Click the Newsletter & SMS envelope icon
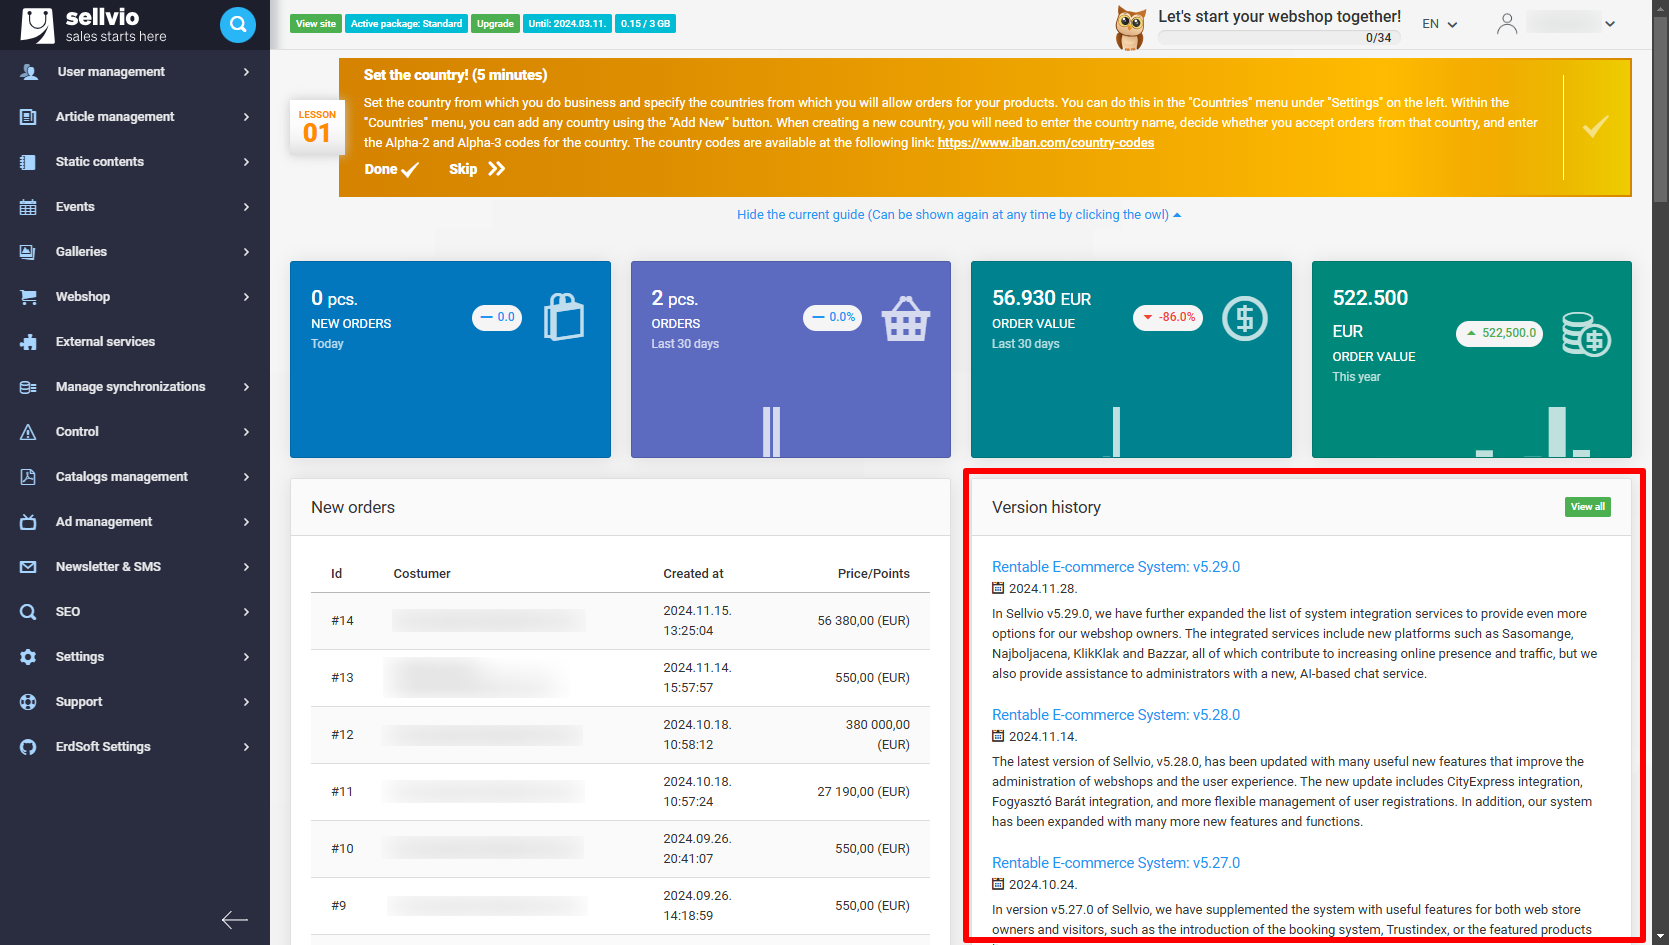 [x=27, y=566]
